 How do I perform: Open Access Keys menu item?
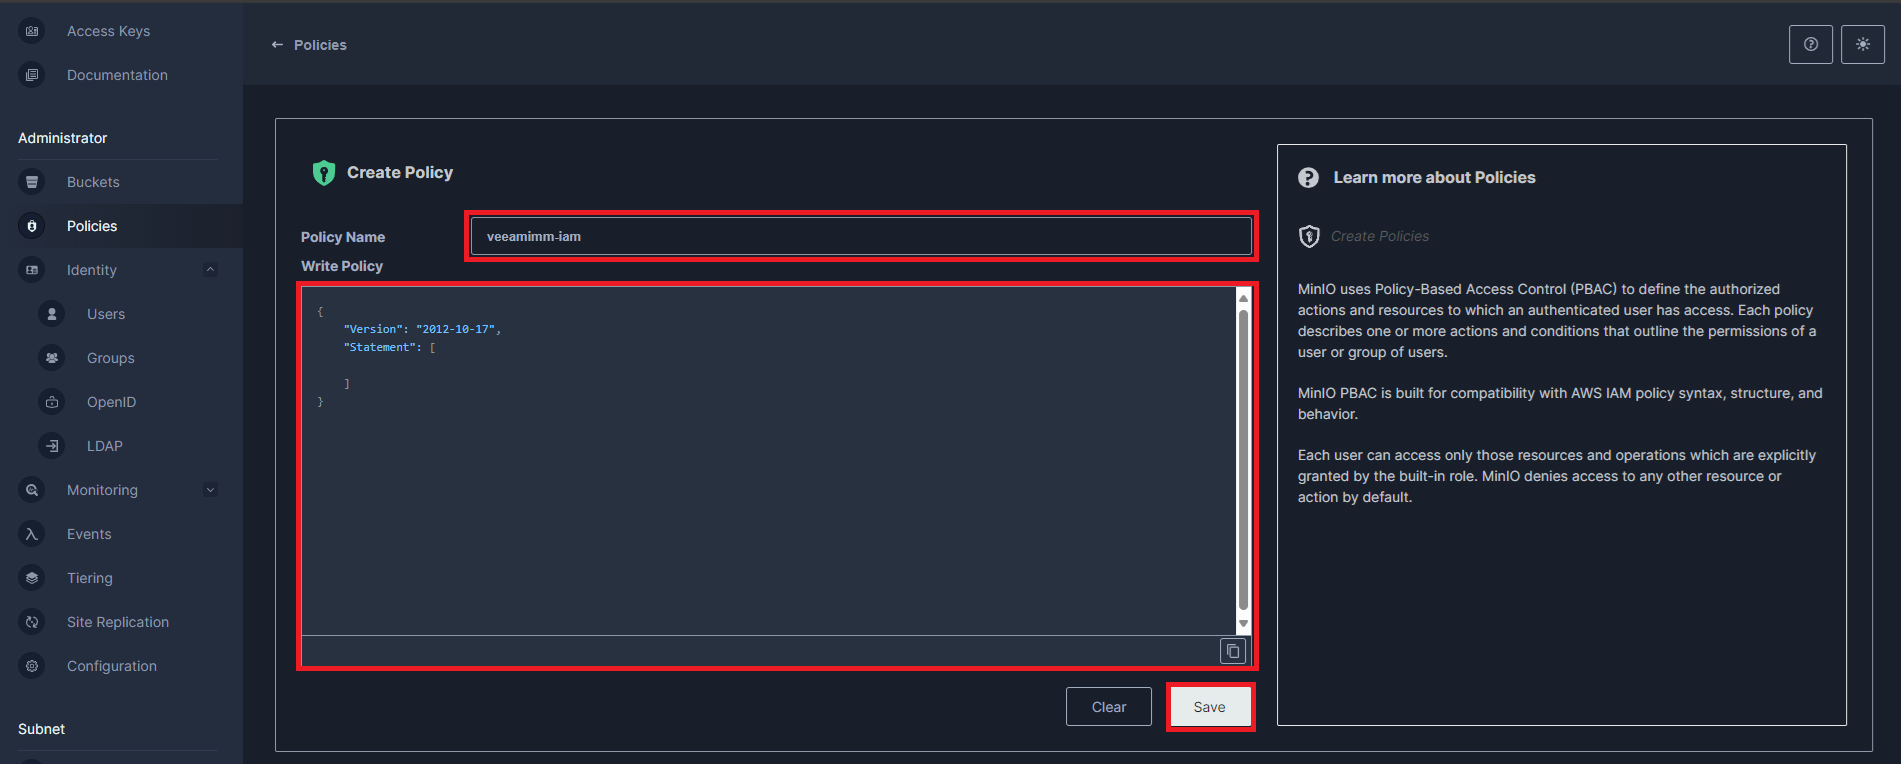pyautogui.click(x=108, y=31)
